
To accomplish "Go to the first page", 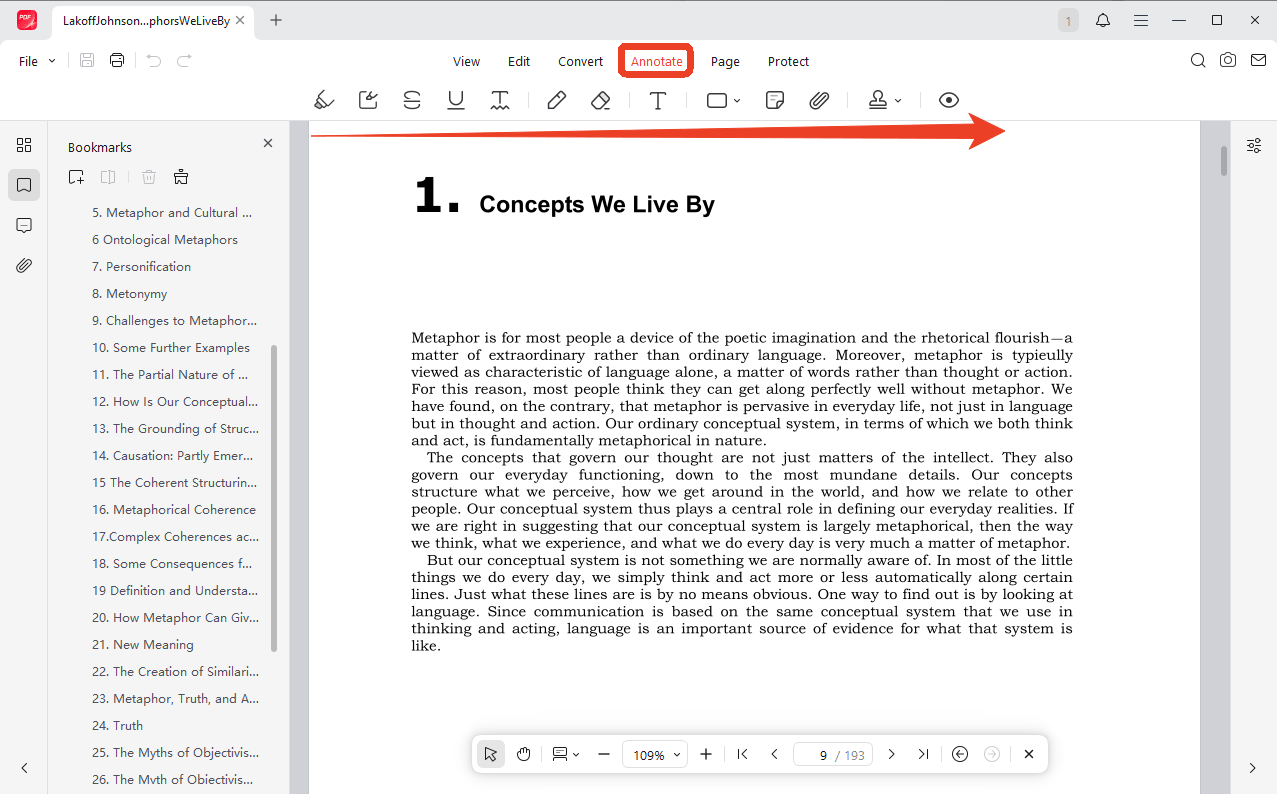I will pos(742,754).
